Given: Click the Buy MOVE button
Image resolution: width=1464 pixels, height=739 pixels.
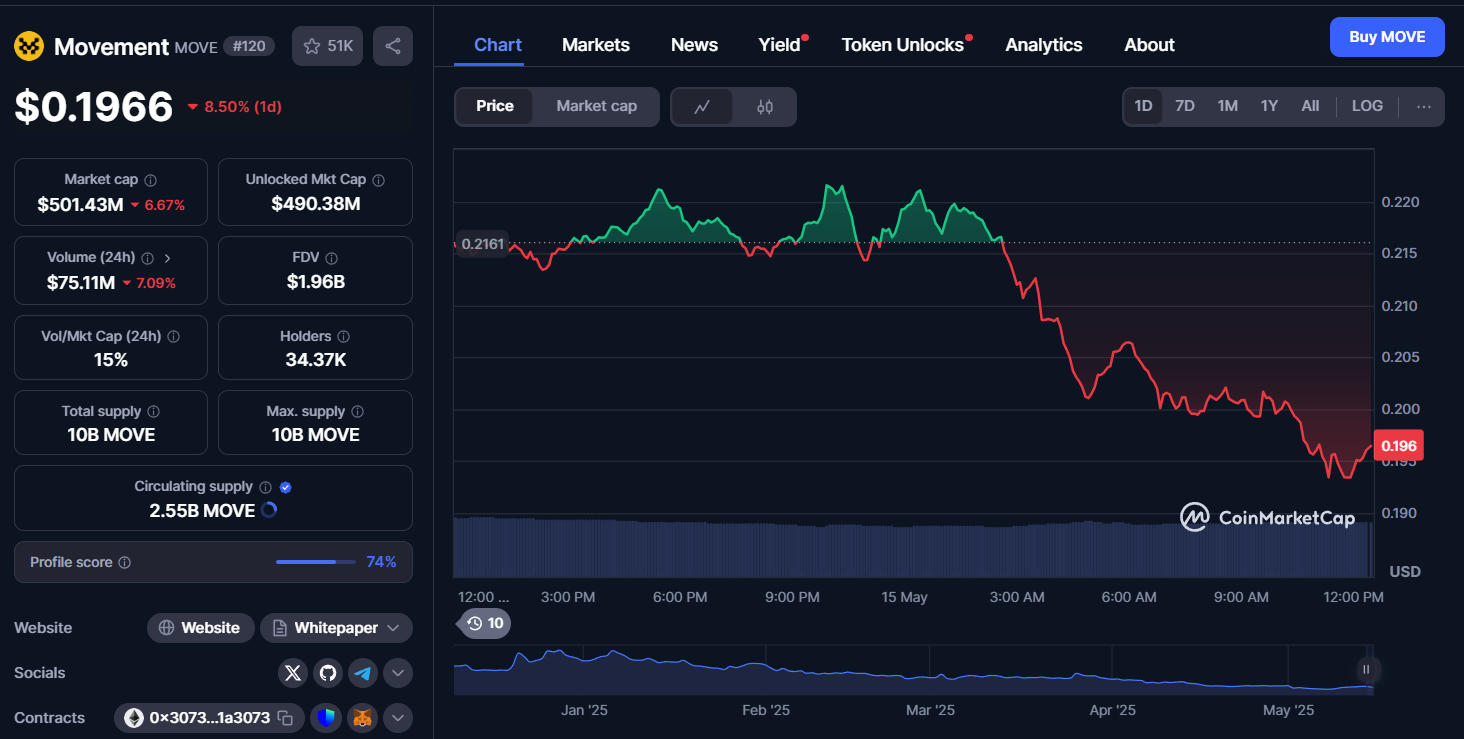Looking at the screenshot, I should (1387, 37).
